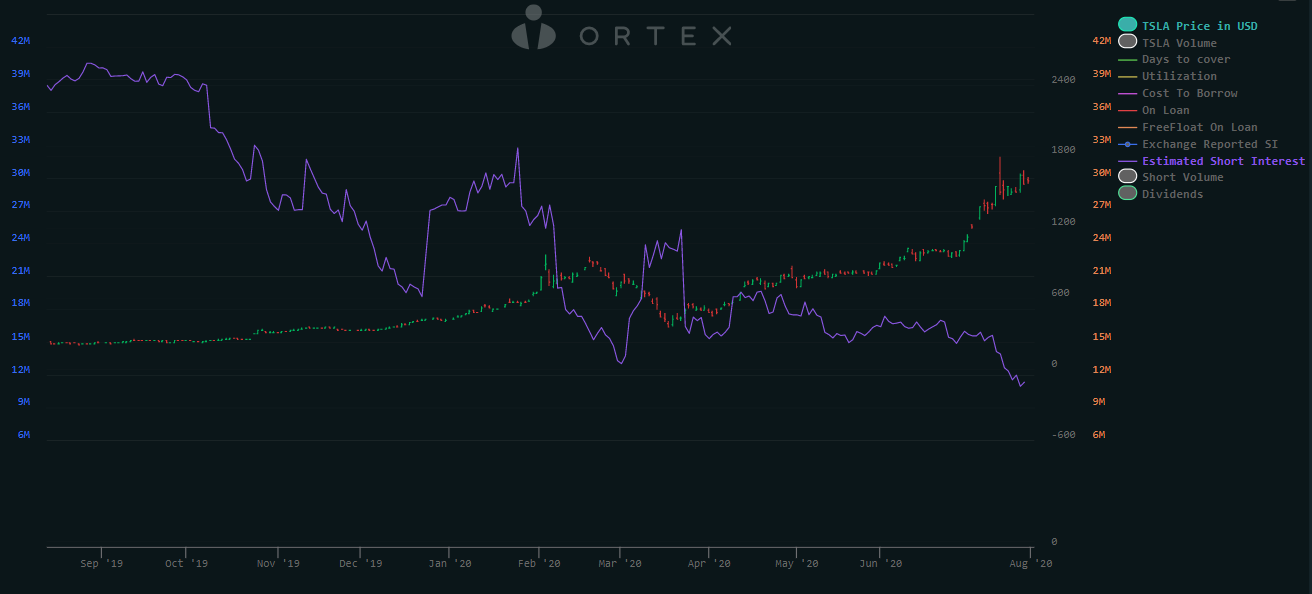Click the 2400 price axis label
Viewport: 1312px width, 594px height.
tap(1062, 79)
